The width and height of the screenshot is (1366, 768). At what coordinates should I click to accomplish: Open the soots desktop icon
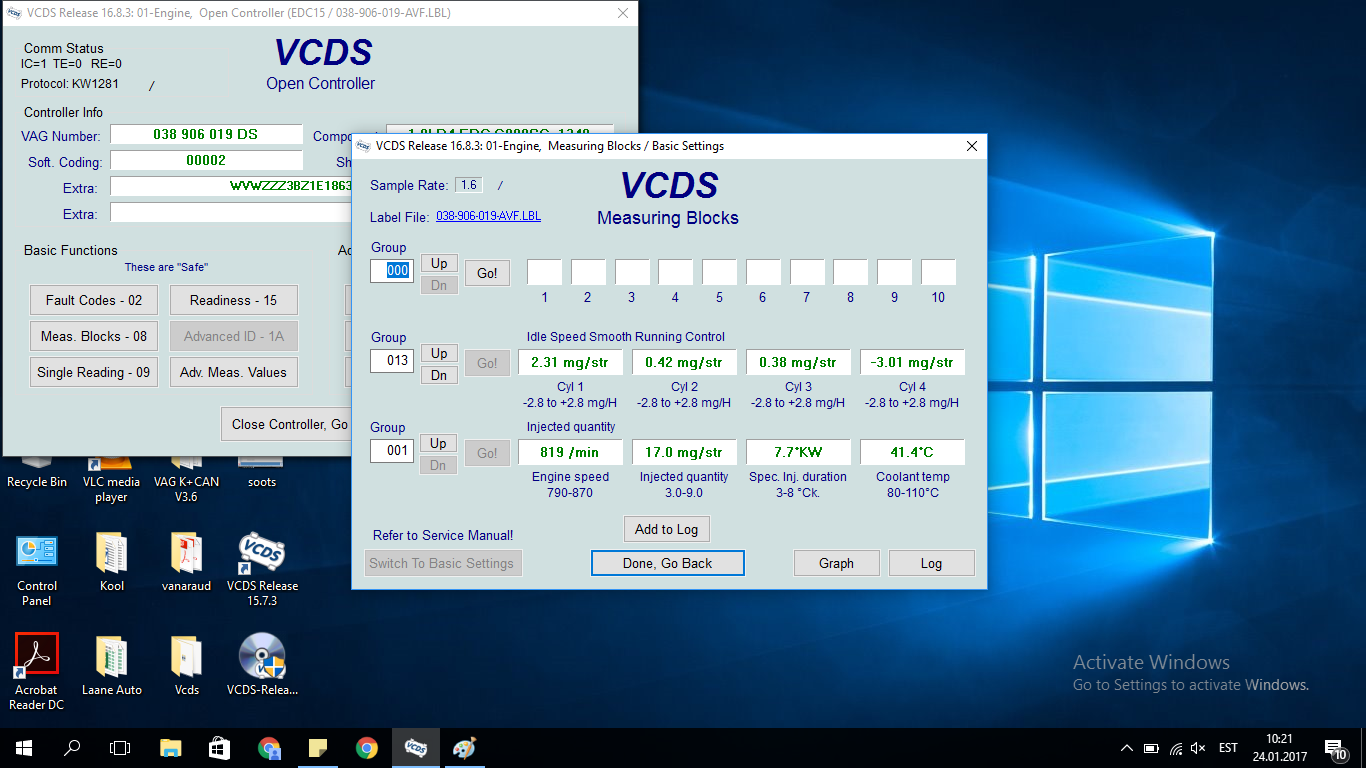click(x=262, y=472)
